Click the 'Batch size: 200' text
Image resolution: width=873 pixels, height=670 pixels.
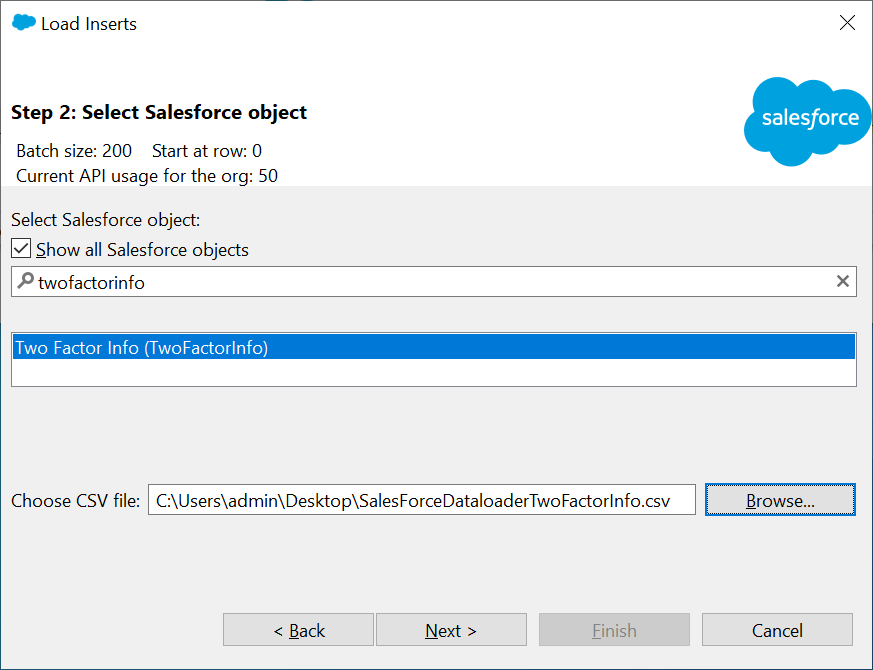point(74,151)
